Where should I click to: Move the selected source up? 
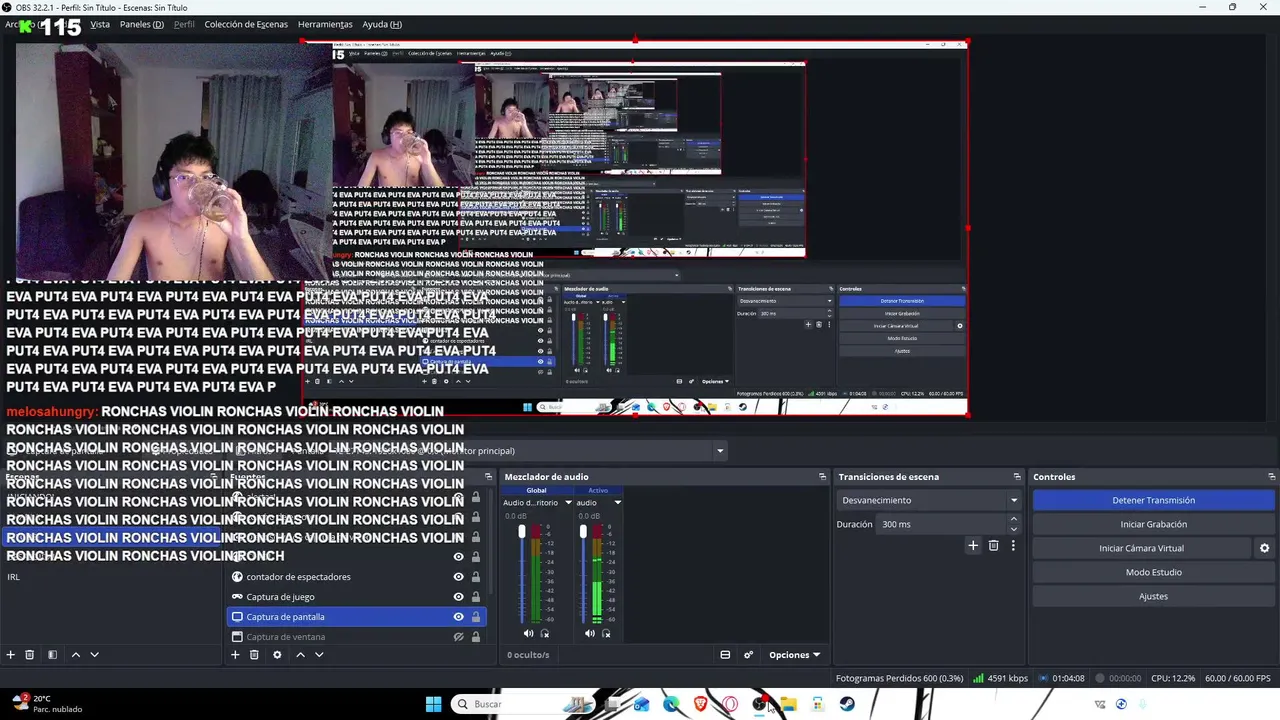click(300, 655)
